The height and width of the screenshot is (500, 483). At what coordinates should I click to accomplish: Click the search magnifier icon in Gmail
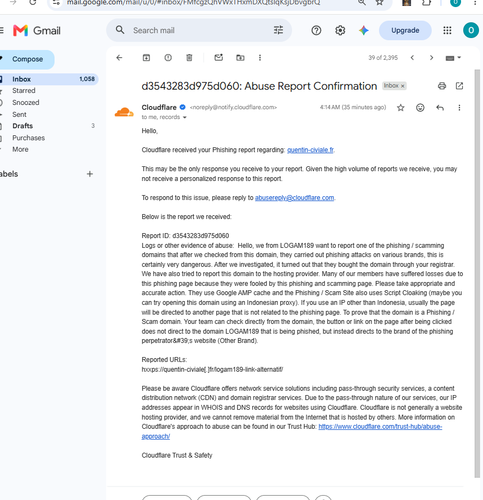[x=120, y=30]
